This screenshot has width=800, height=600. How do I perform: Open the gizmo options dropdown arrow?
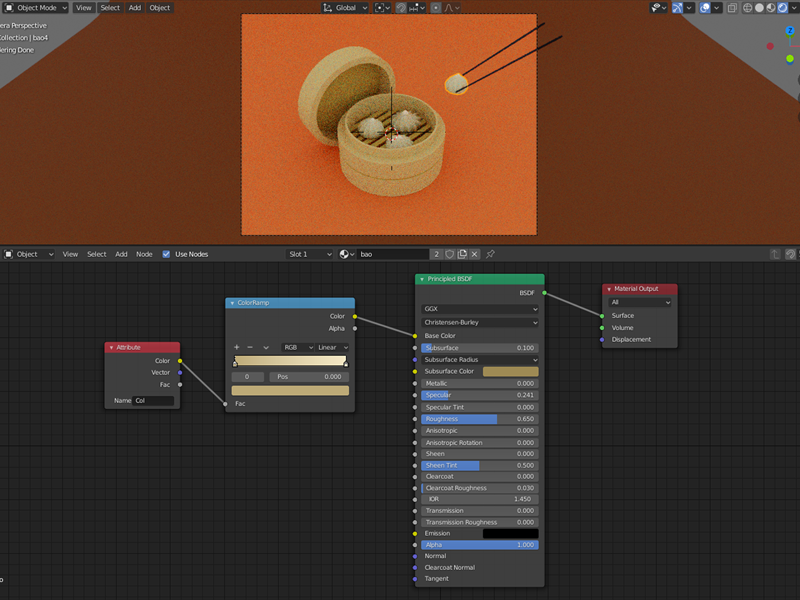pos(689,8)
